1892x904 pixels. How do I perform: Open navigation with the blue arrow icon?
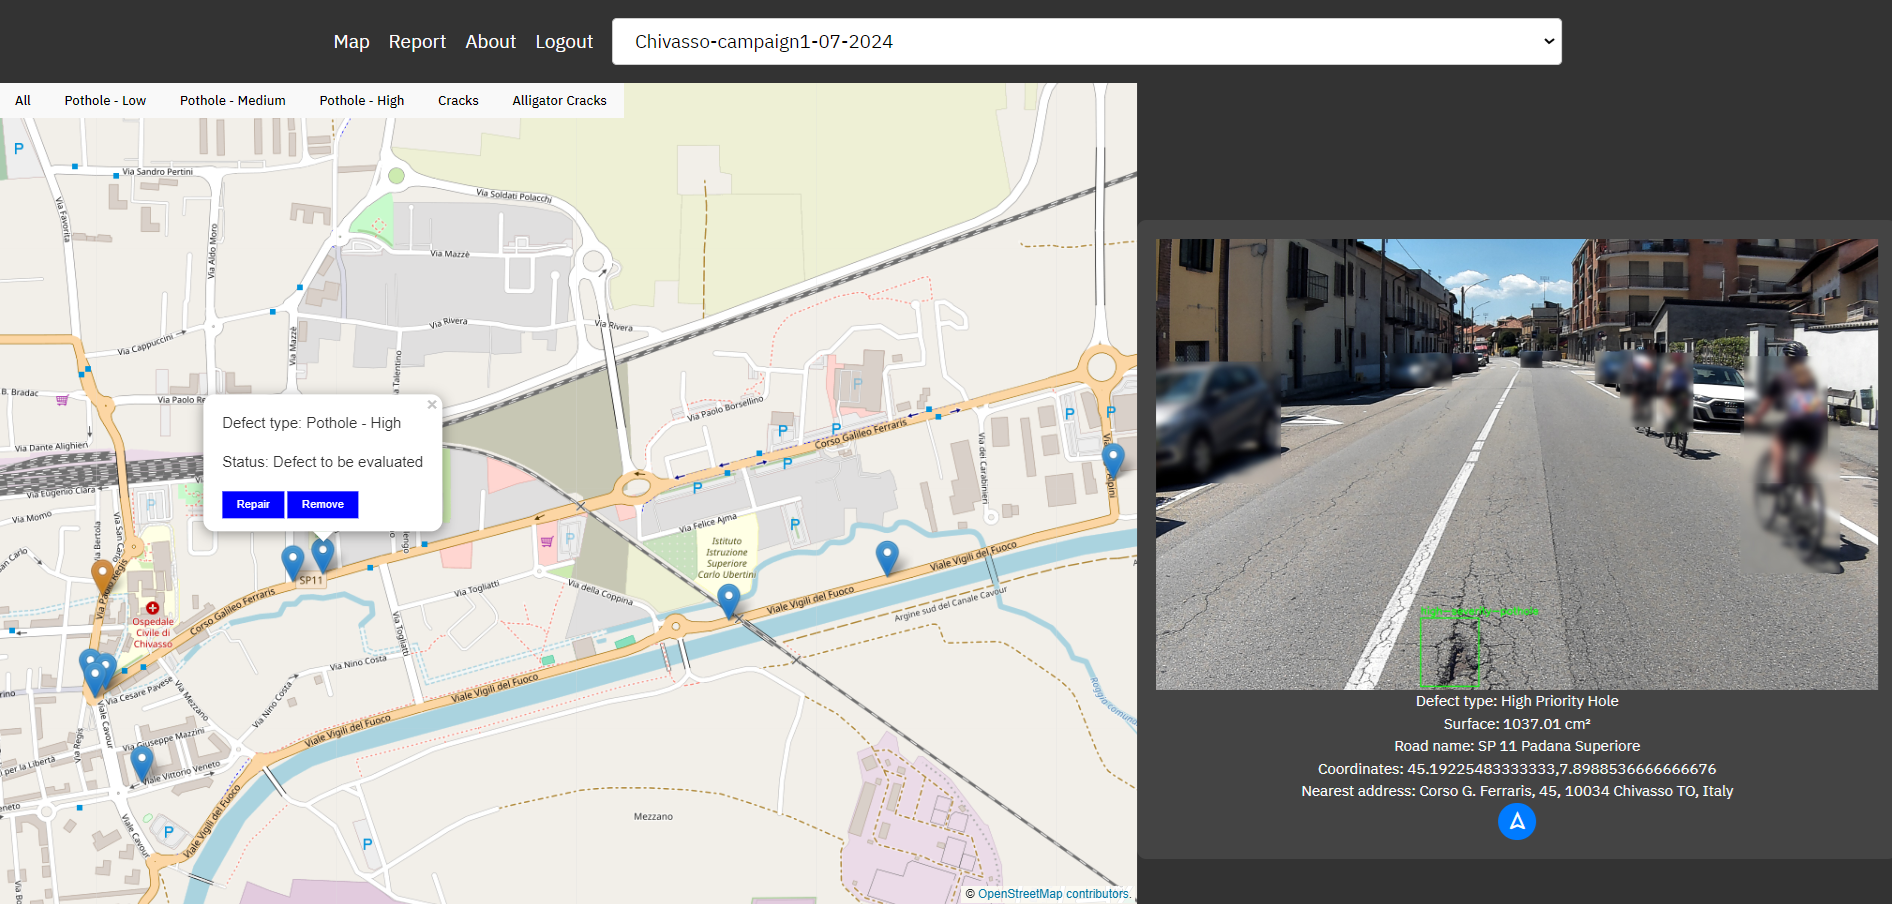1516,822
